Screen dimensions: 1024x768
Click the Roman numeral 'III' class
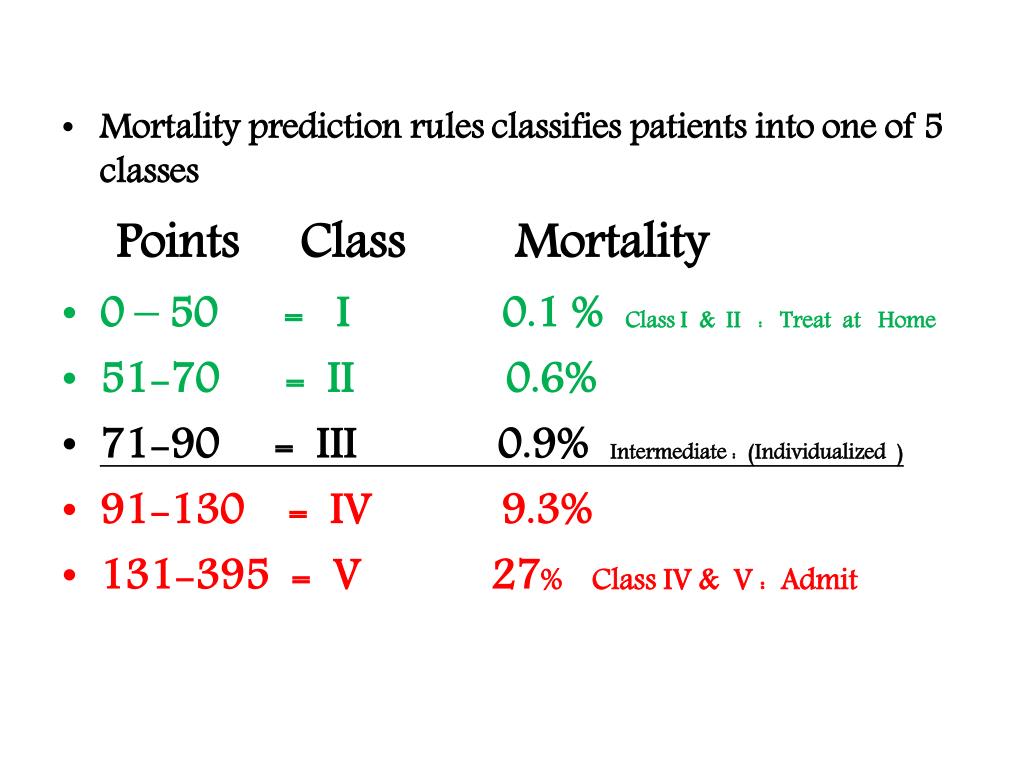tap(337, 445)
